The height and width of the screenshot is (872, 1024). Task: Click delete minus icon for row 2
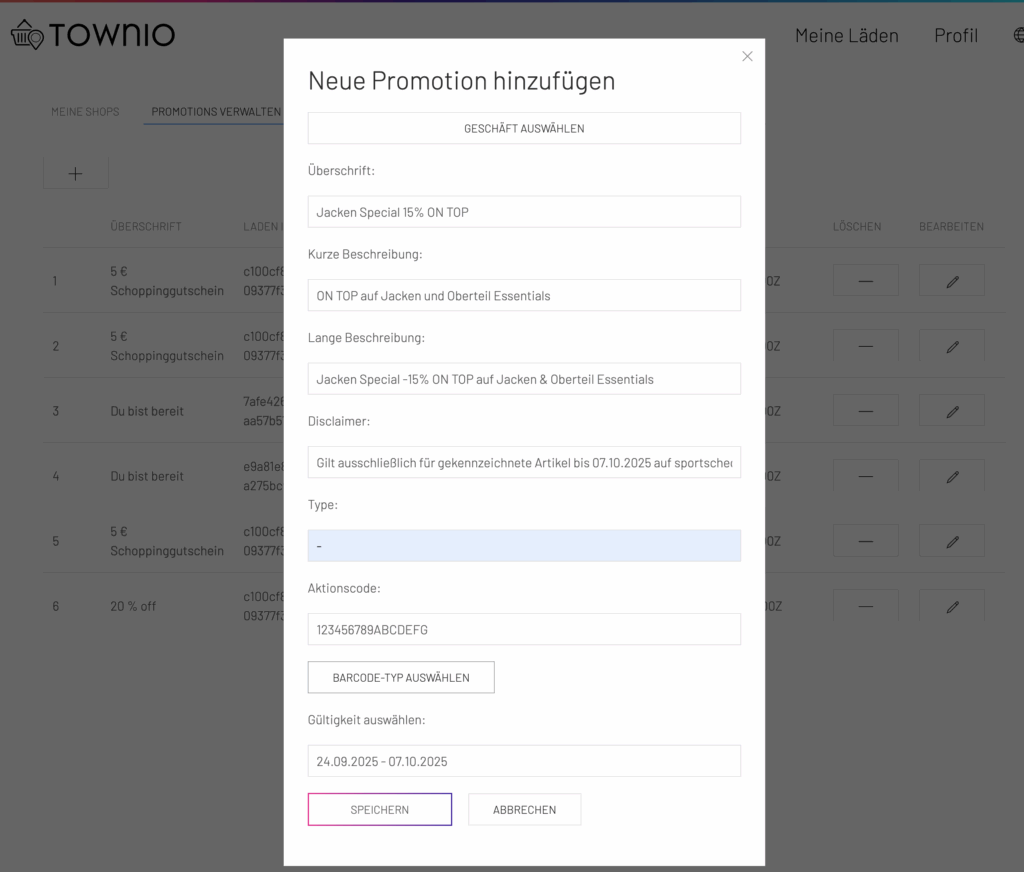tap(865, 346)
